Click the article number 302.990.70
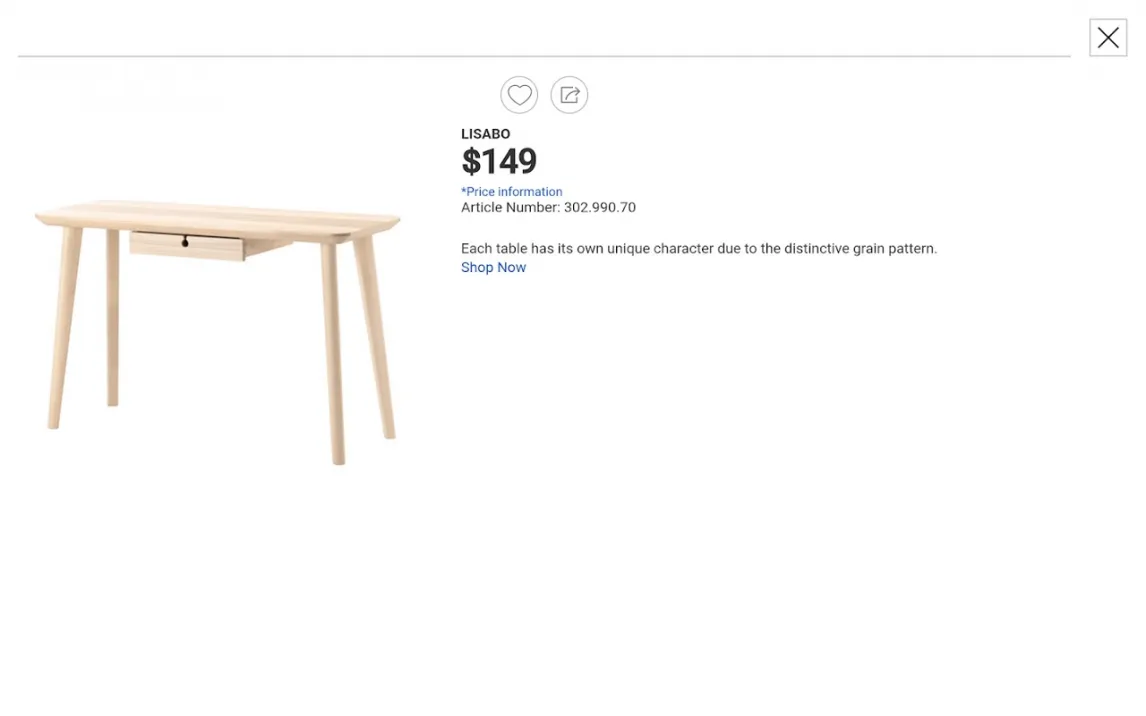 point(599,208)
